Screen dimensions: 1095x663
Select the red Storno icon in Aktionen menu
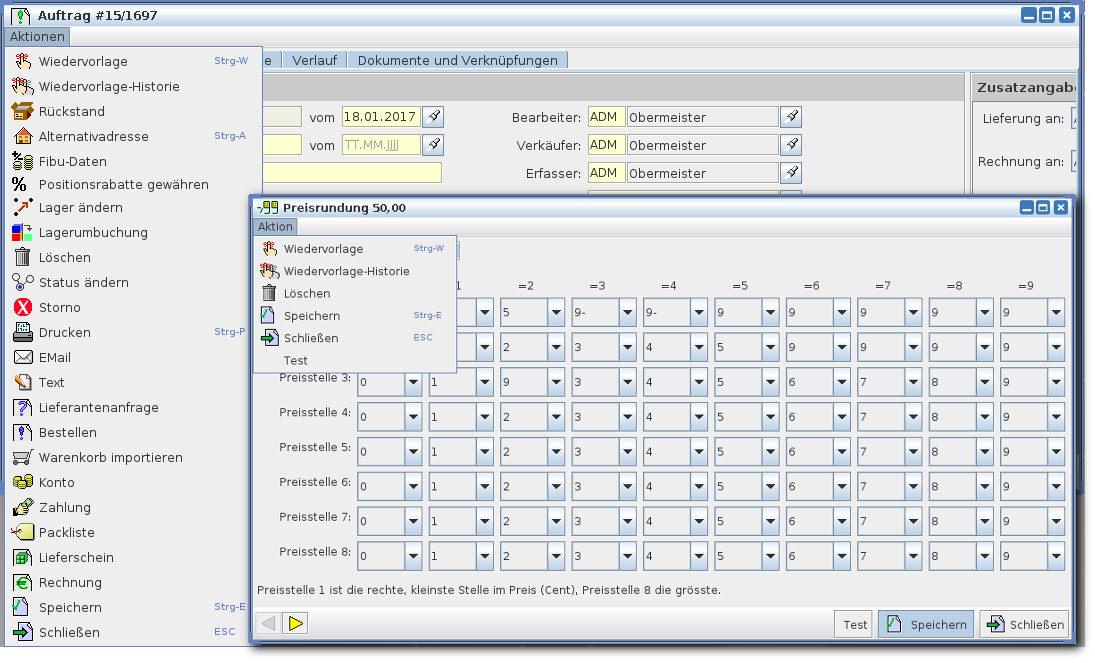click(x=22, y=307)
